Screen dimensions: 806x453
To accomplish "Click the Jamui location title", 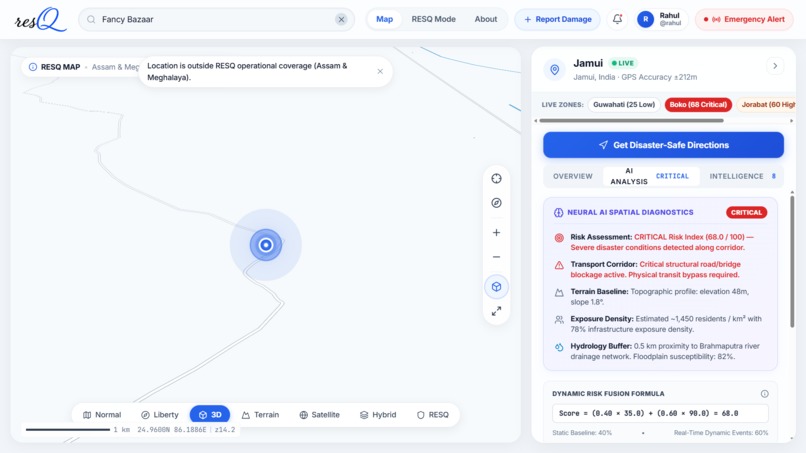I will point(588,63).
